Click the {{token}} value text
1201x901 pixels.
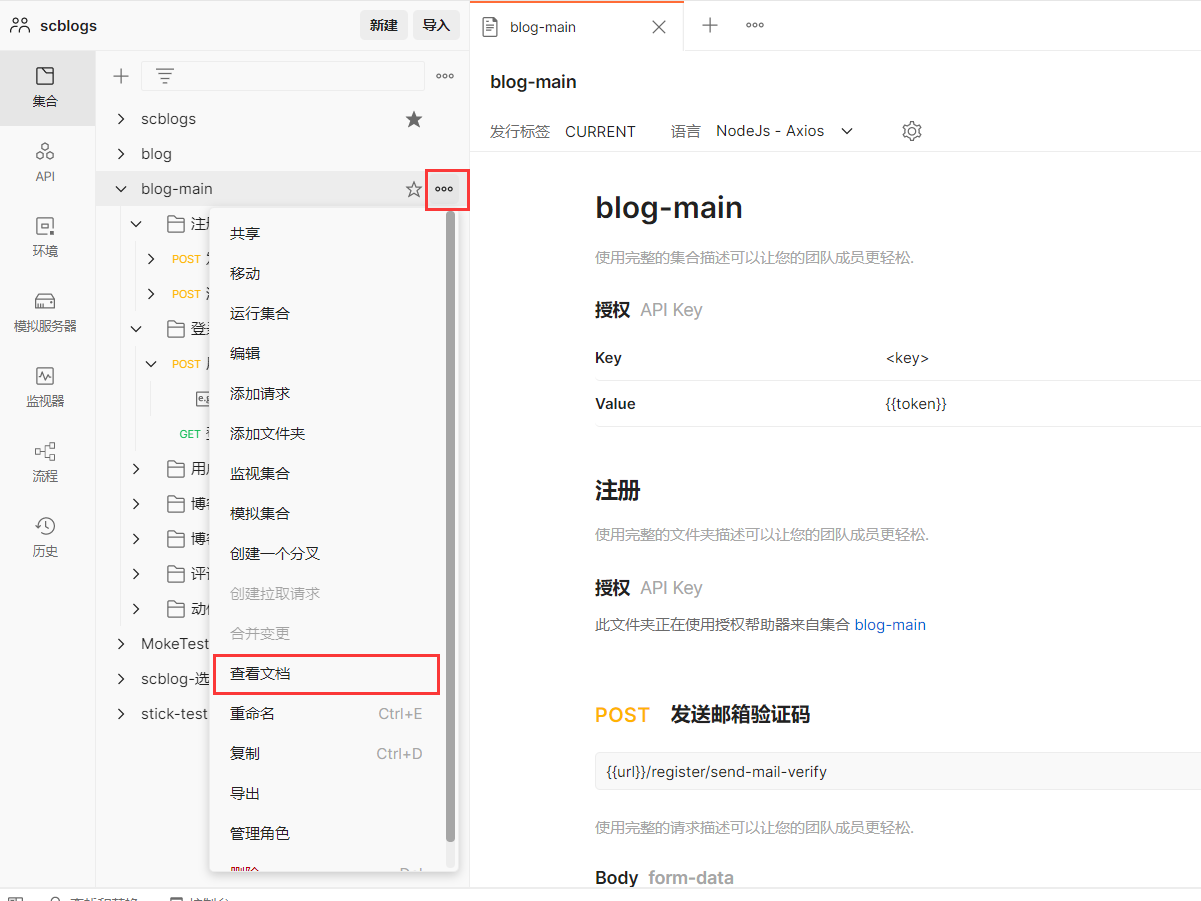[x=916, y=404]
